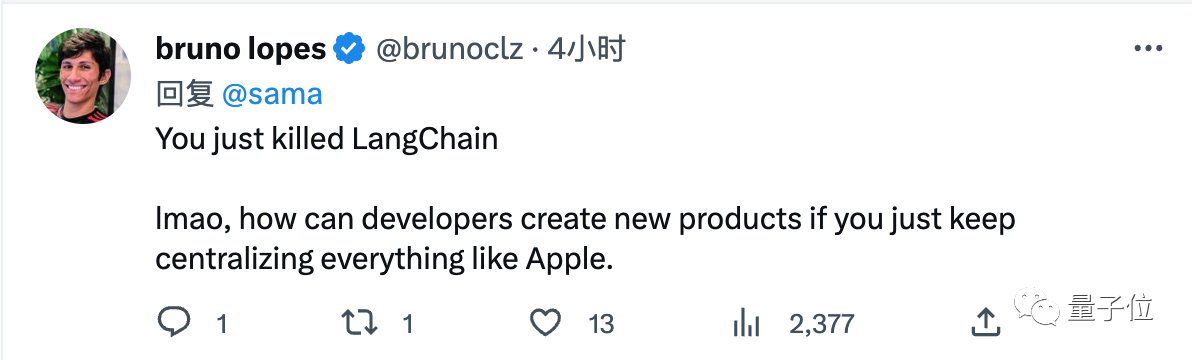Click the 量子位 watermark text
Image resolution: width=1192 pixels, height=360 pixels.
tap(1110, 308)
